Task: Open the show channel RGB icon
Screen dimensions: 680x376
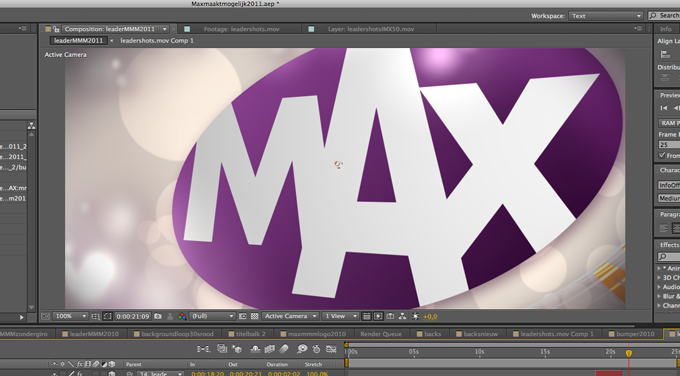Action: tap(182, 316)
